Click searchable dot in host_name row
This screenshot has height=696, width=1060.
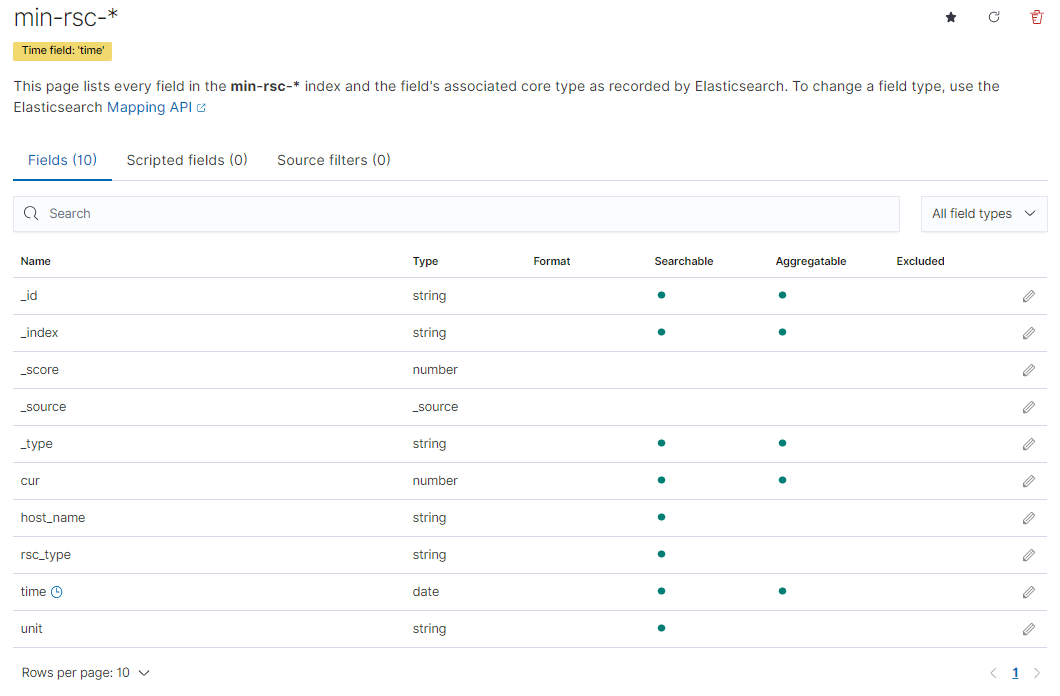[x=661, y=518]
